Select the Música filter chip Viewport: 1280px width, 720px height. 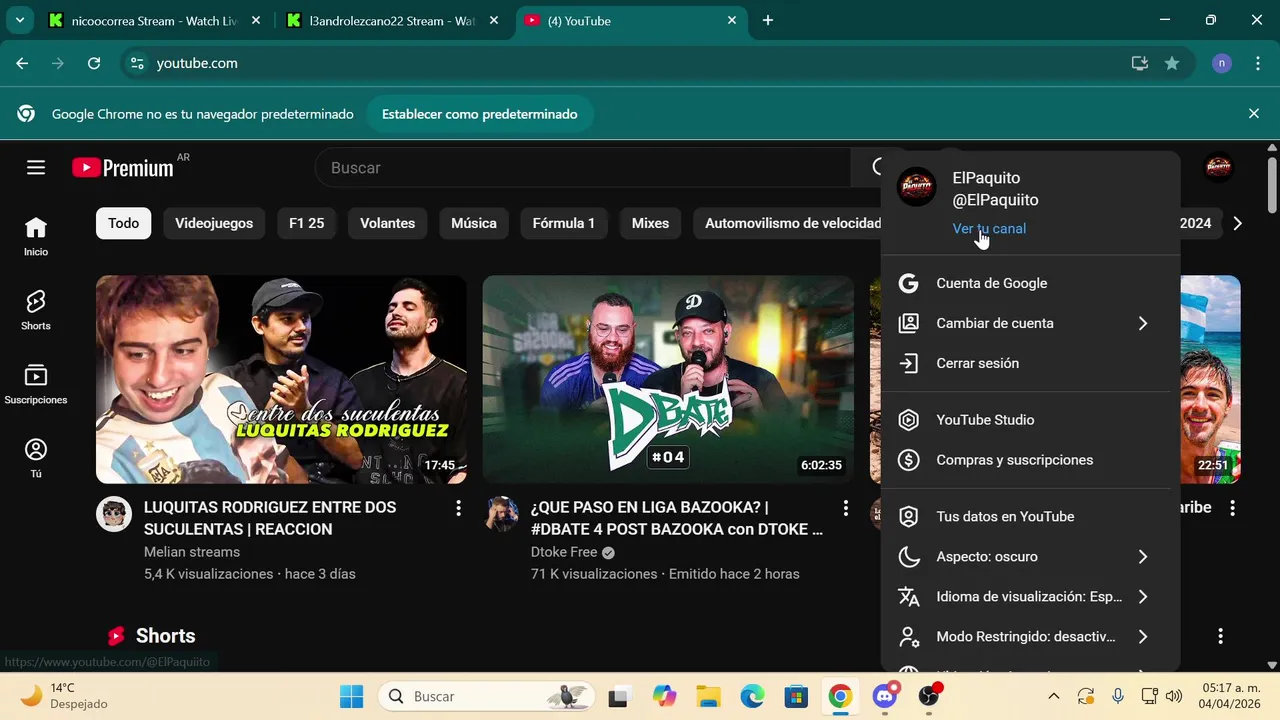(474, 223)
